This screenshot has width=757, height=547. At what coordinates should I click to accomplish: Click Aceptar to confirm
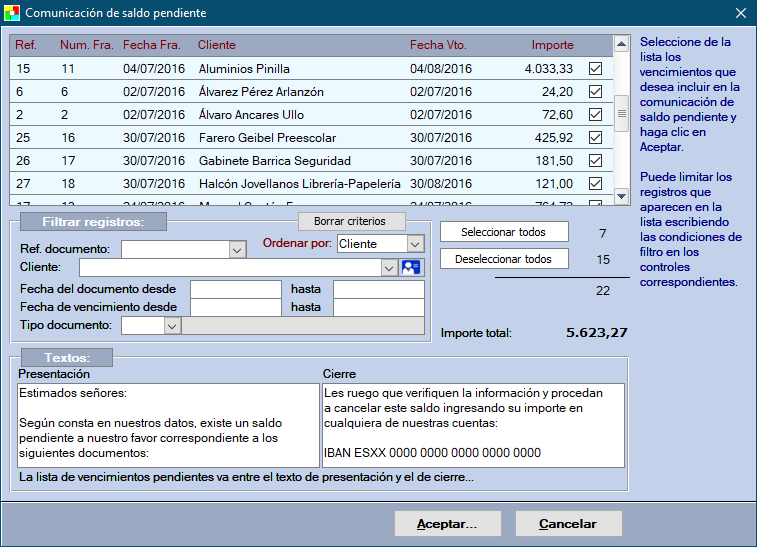pos(446,524)
